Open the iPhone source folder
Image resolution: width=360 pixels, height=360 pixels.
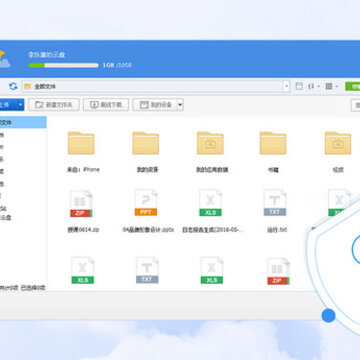81,143
